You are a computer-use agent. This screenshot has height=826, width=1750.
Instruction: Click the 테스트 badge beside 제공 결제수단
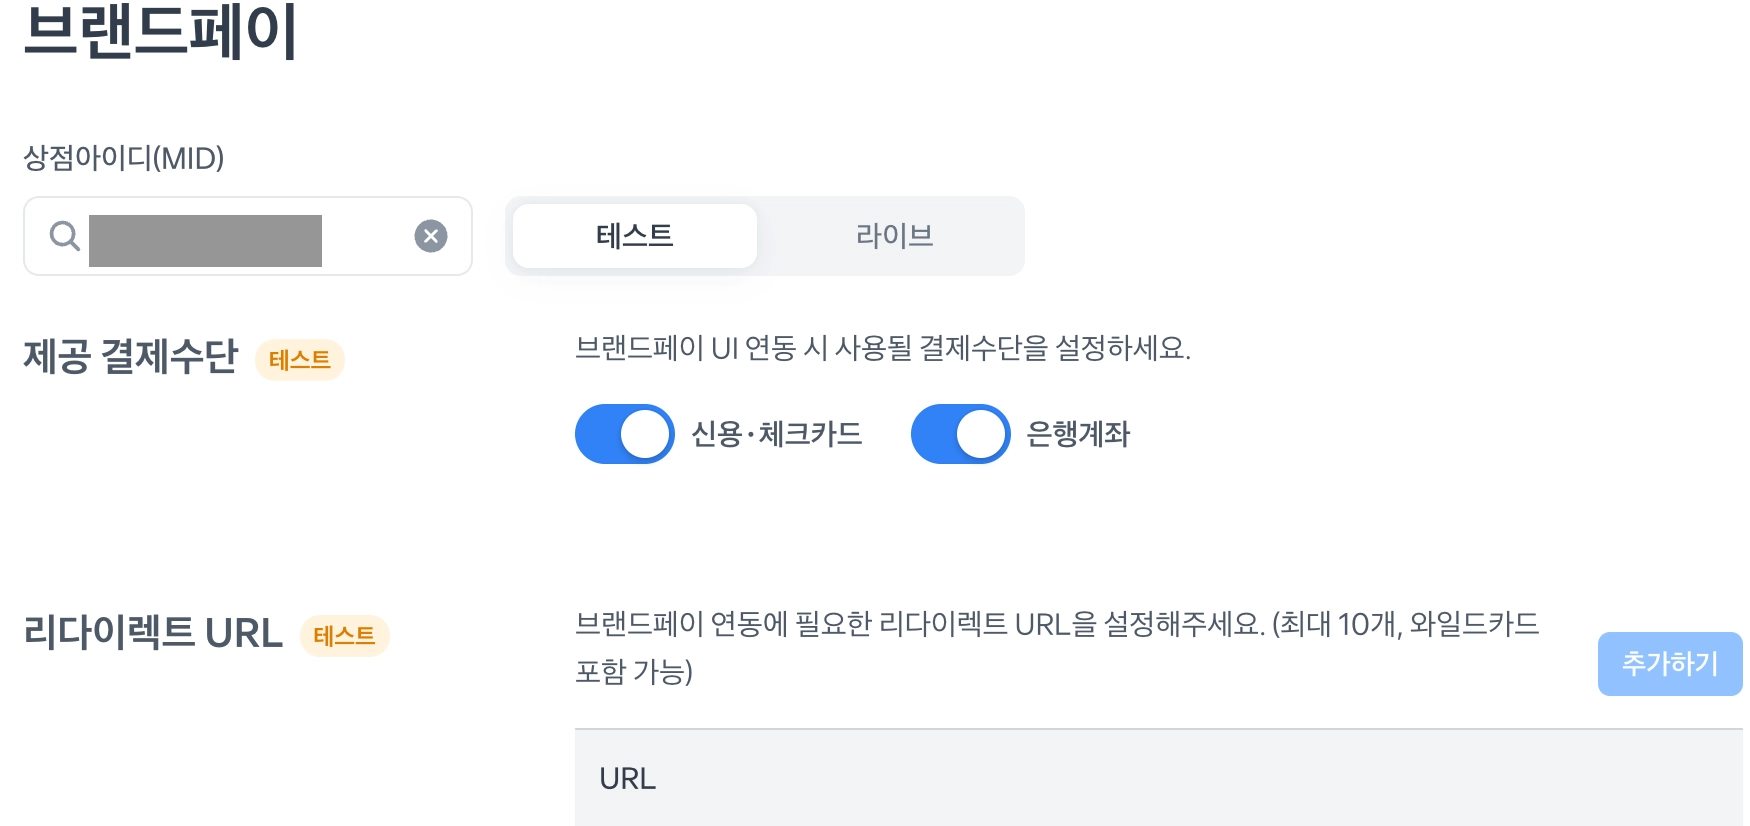[299, 360]
